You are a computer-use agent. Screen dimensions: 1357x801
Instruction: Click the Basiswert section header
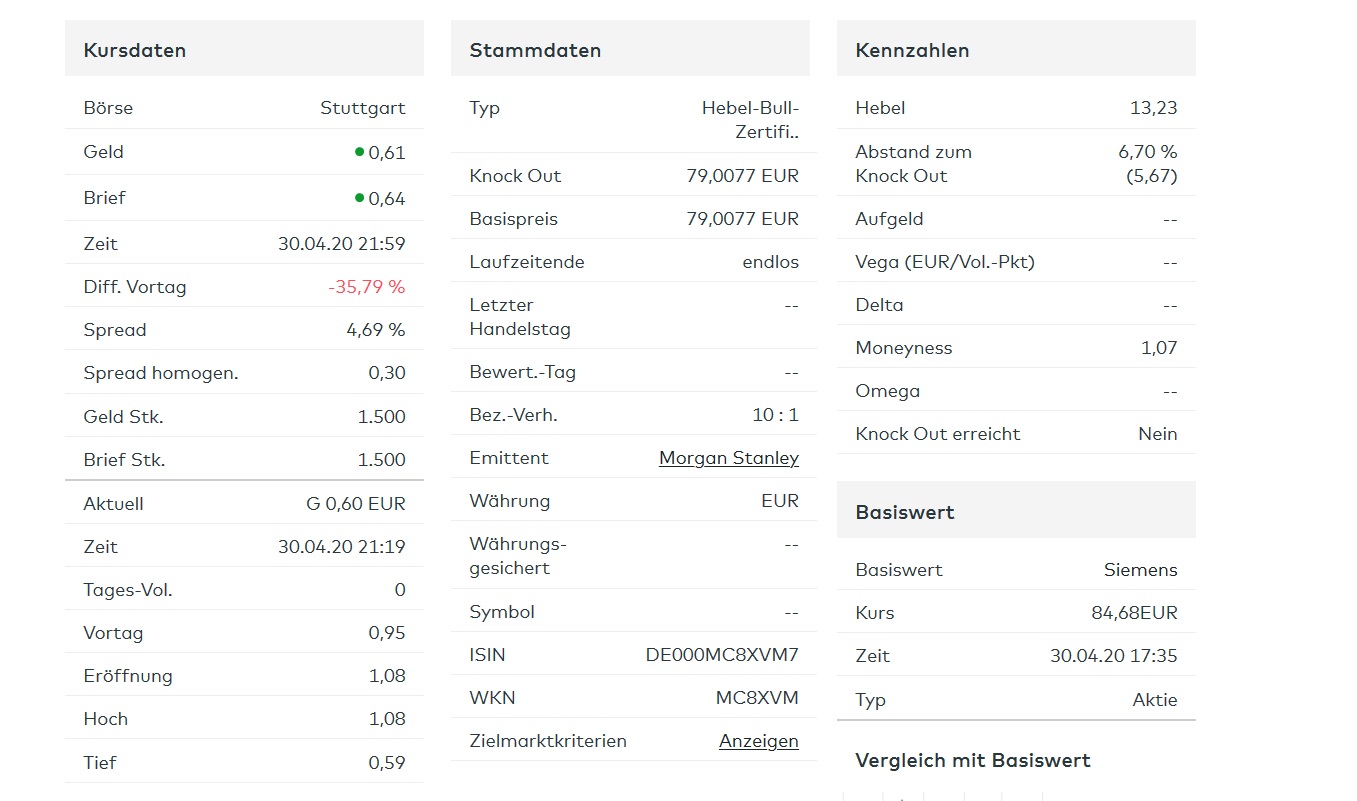tap(905, 512)
